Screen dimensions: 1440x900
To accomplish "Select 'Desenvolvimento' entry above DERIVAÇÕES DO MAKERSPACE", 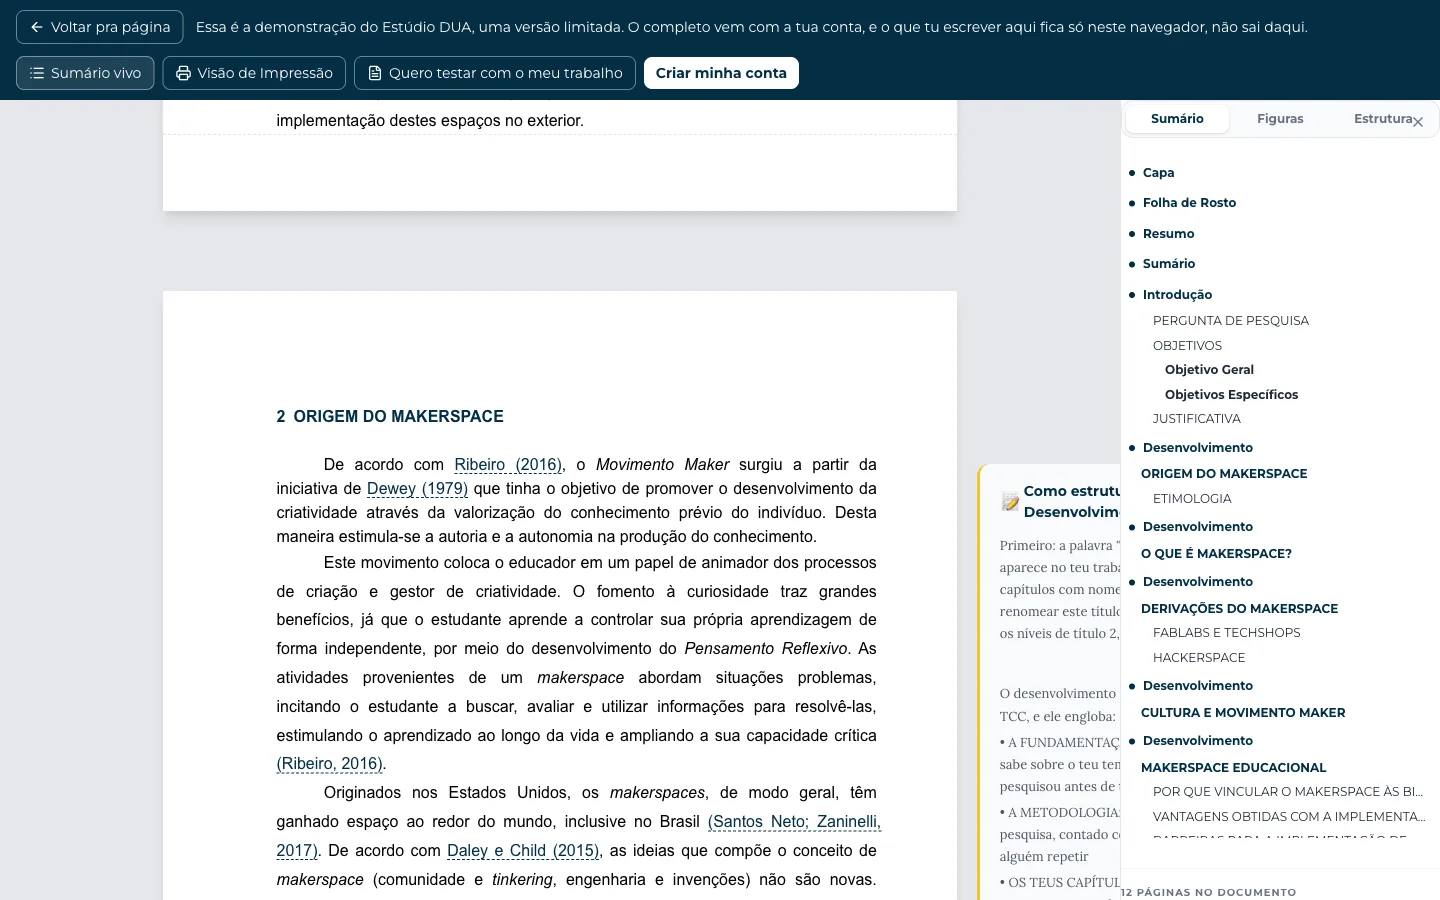I will pyautogui.click(x=1197, y=582).
